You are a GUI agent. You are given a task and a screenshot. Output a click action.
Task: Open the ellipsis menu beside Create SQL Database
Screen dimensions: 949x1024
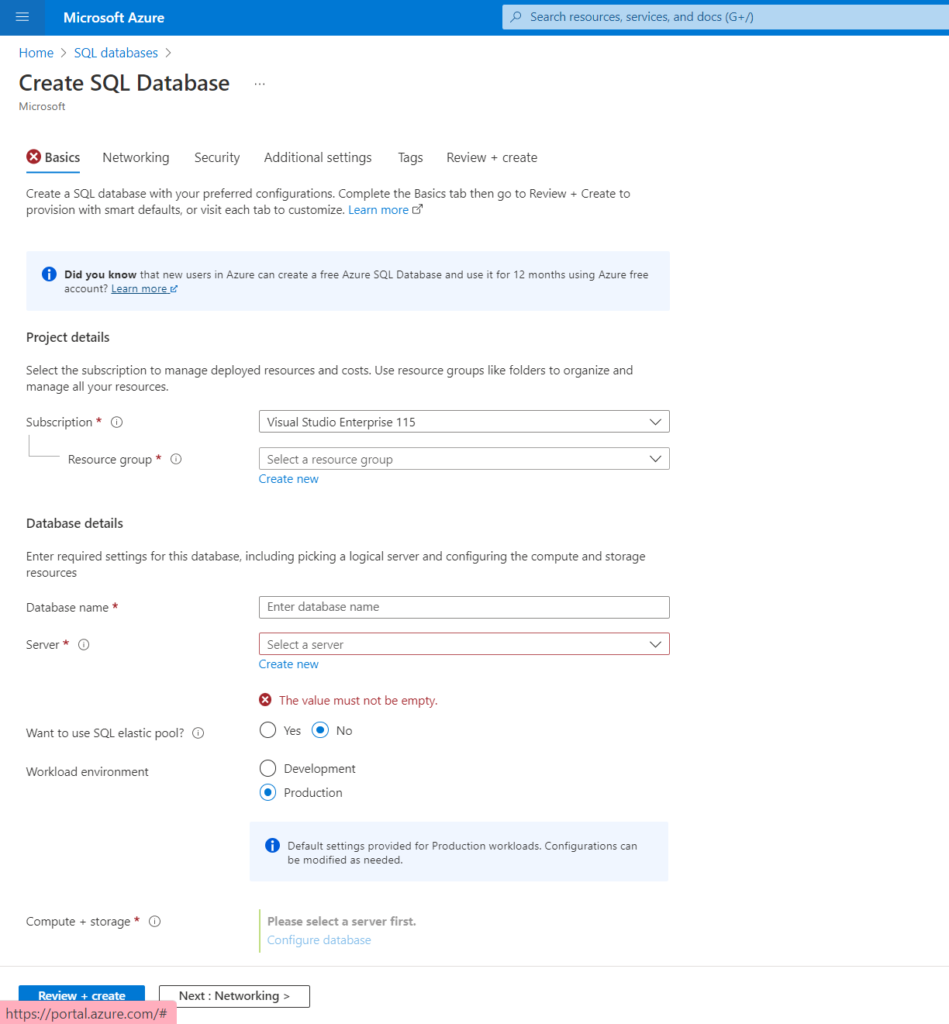260,84
